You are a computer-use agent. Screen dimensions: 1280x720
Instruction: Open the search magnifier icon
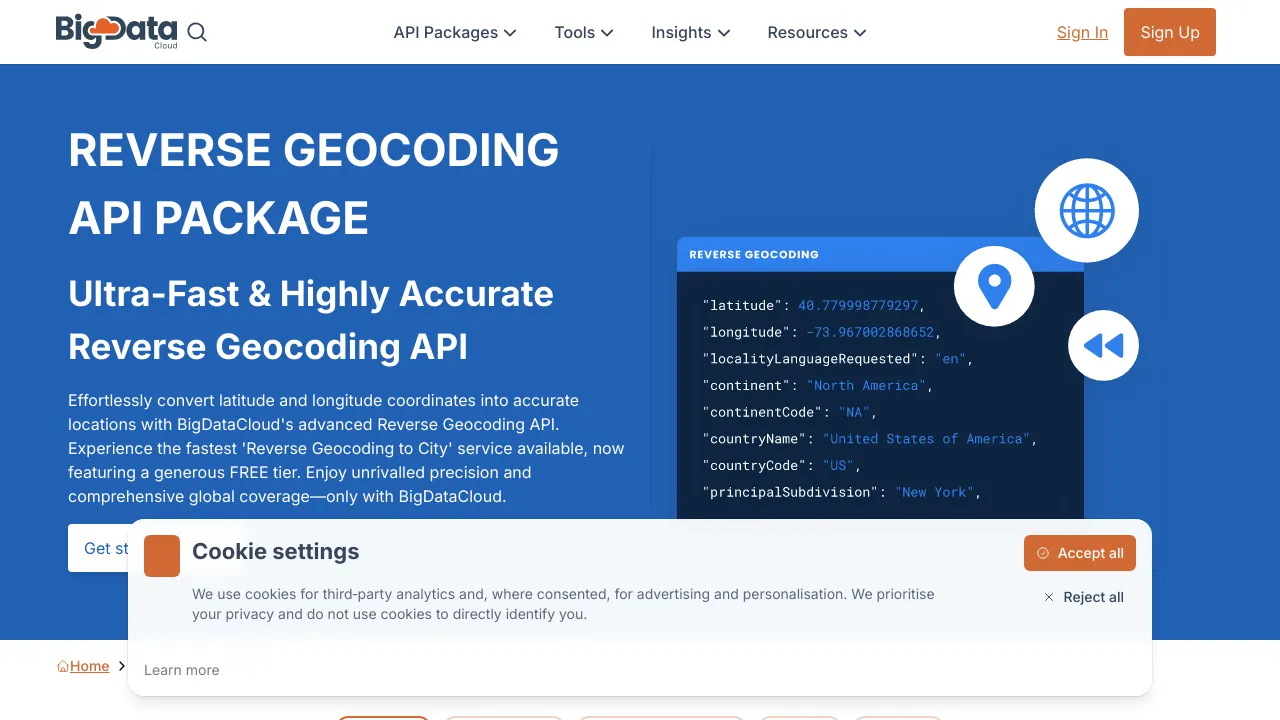coord(197,32)
